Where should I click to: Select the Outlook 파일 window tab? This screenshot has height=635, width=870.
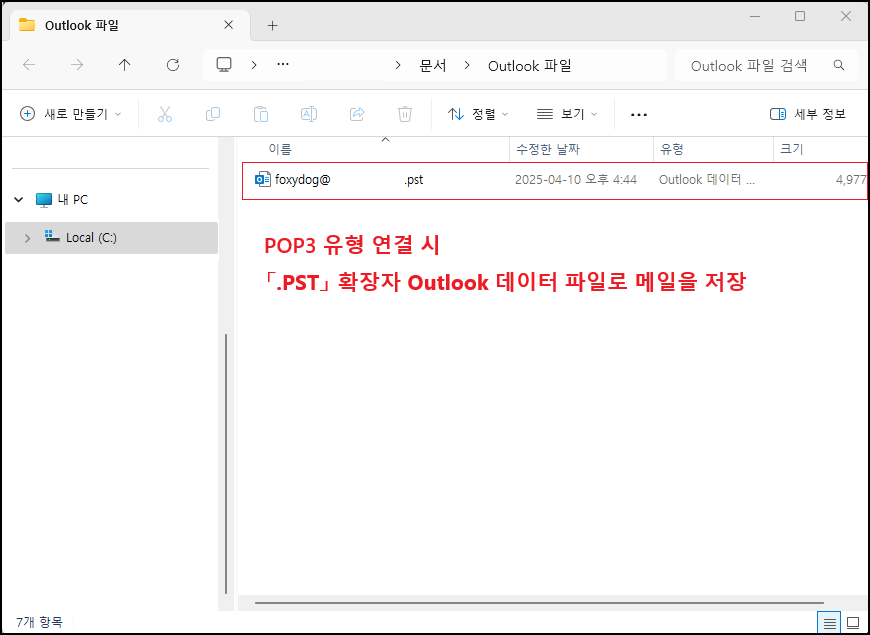(x=129, y=26)
